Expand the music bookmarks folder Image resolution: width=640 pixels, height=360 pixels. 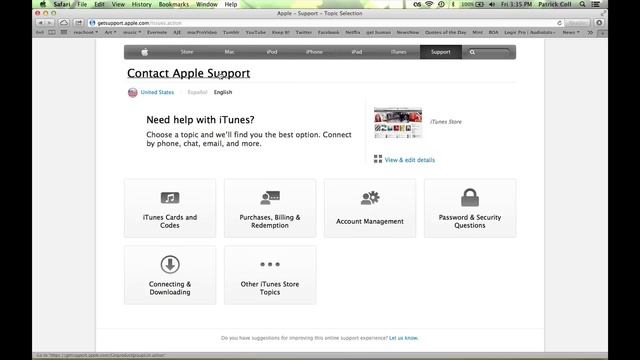132,32
